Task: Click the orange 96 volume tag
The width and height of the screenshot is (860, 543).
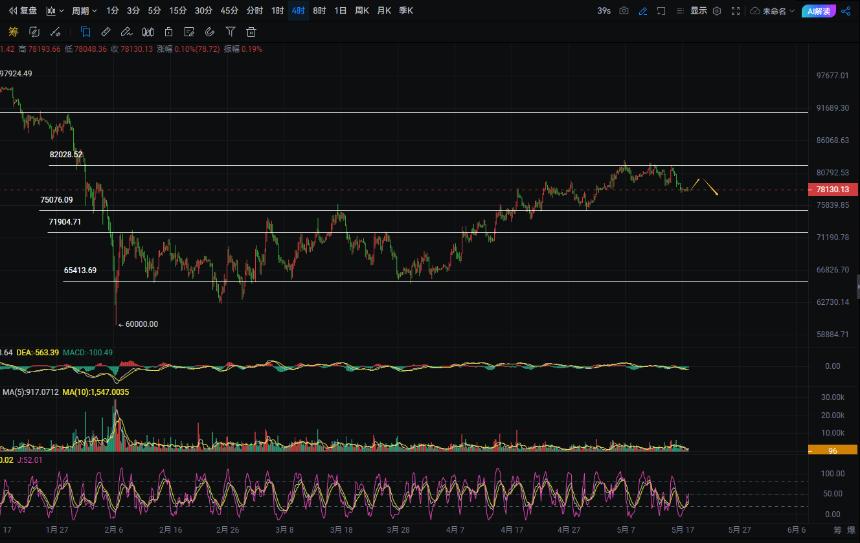Action: [x=832, y=450]
